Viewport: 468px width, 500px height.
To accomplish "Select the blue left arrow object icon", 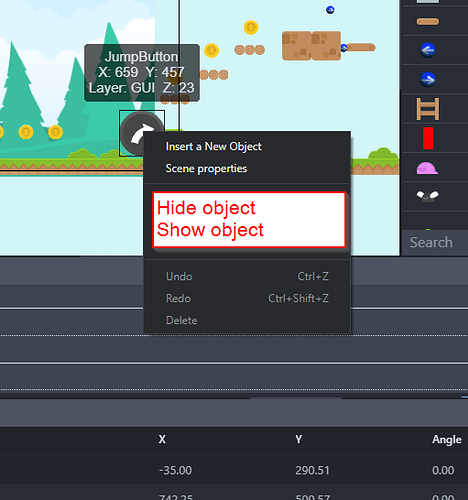I will point(428,50).
